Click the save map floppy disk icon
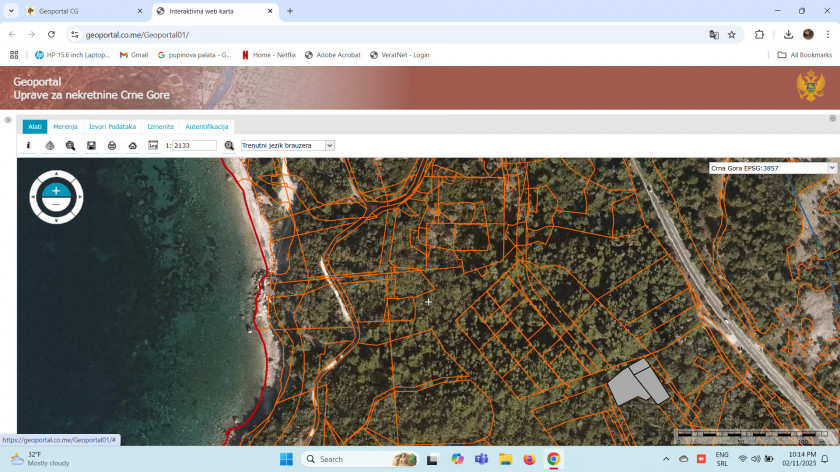840x472 pixels. coord(91,145)
